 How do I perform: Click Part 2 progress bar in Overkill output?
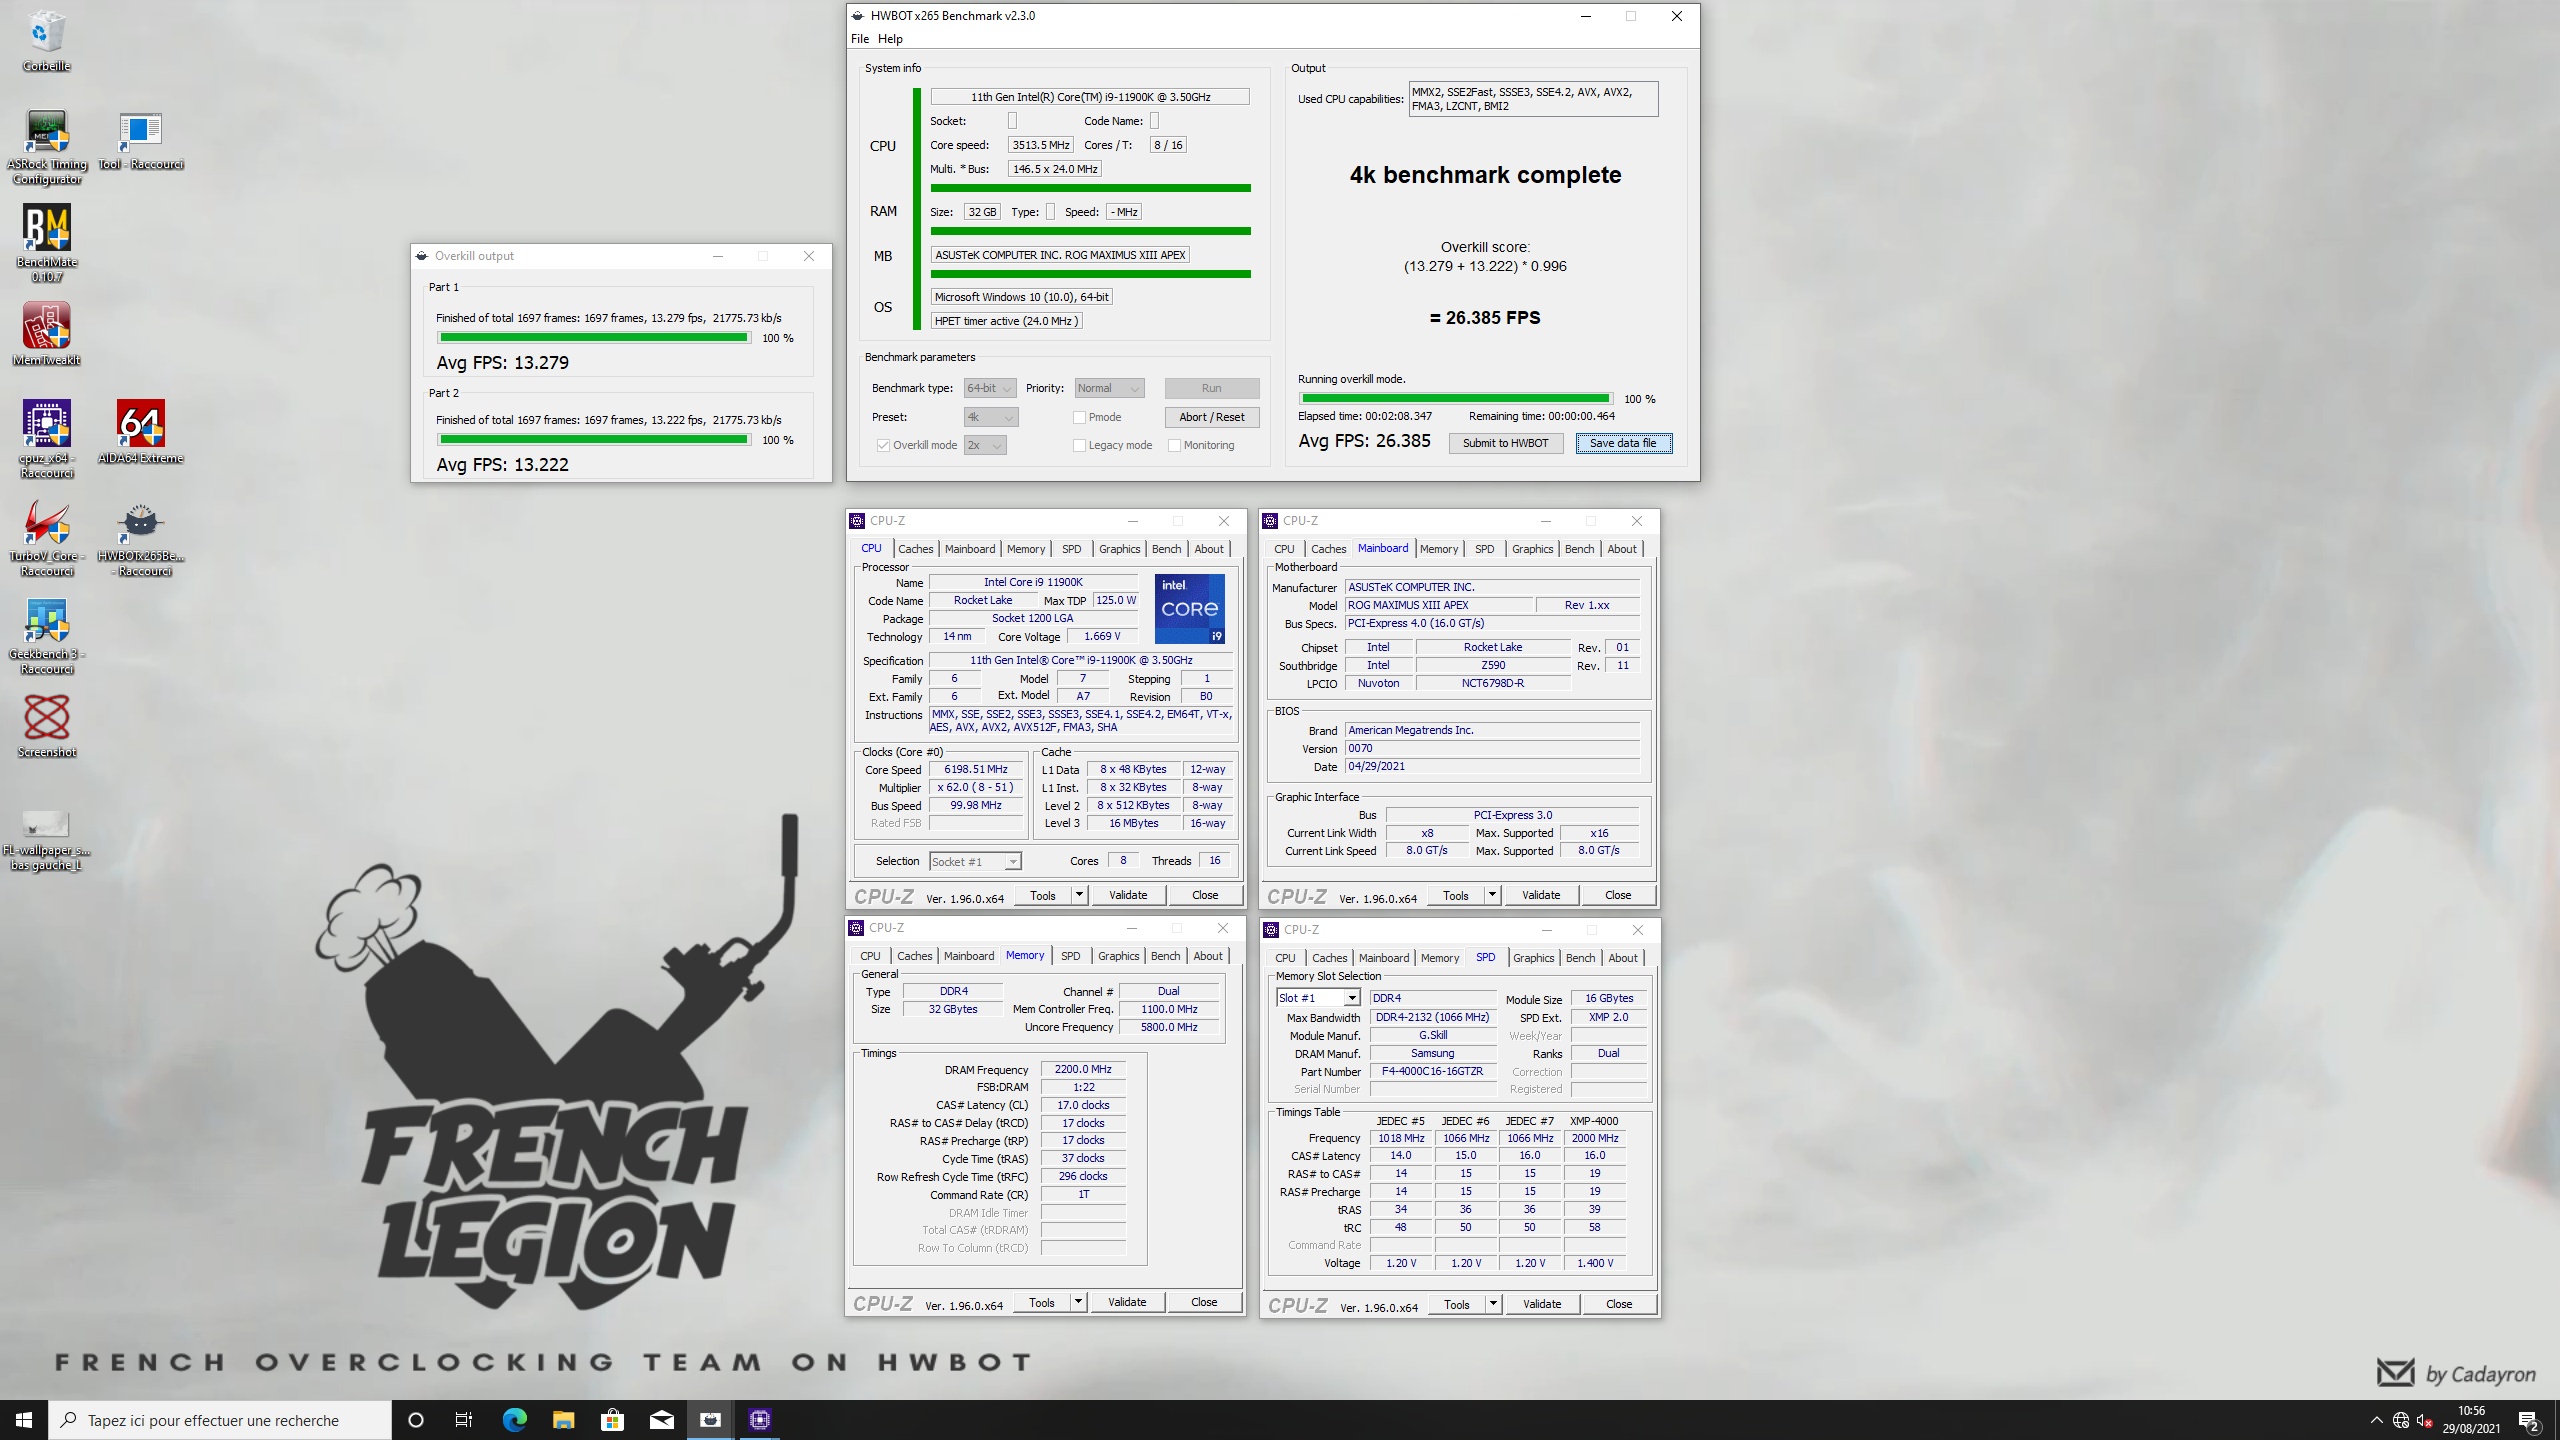[x=594, y=440]
